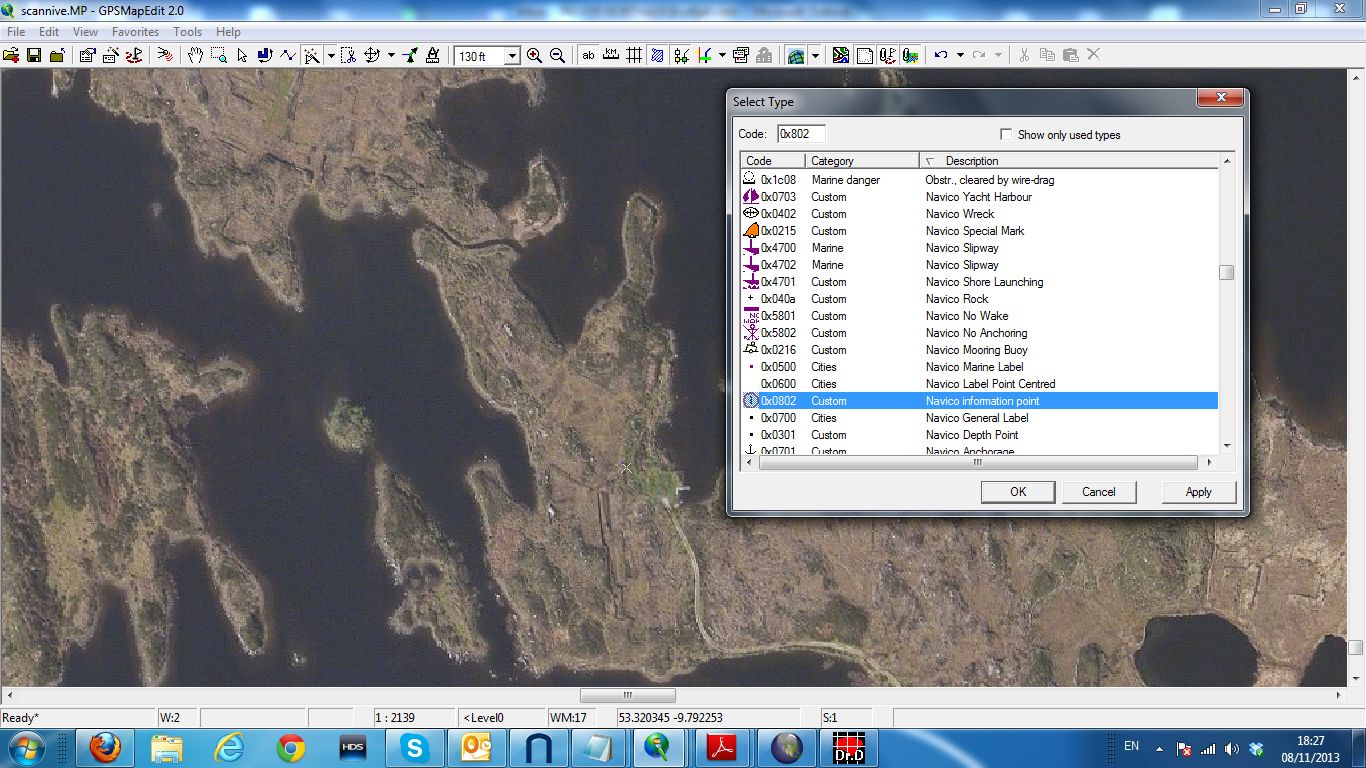Click the Code input field

pyautogui.click(x=801, y=134)
